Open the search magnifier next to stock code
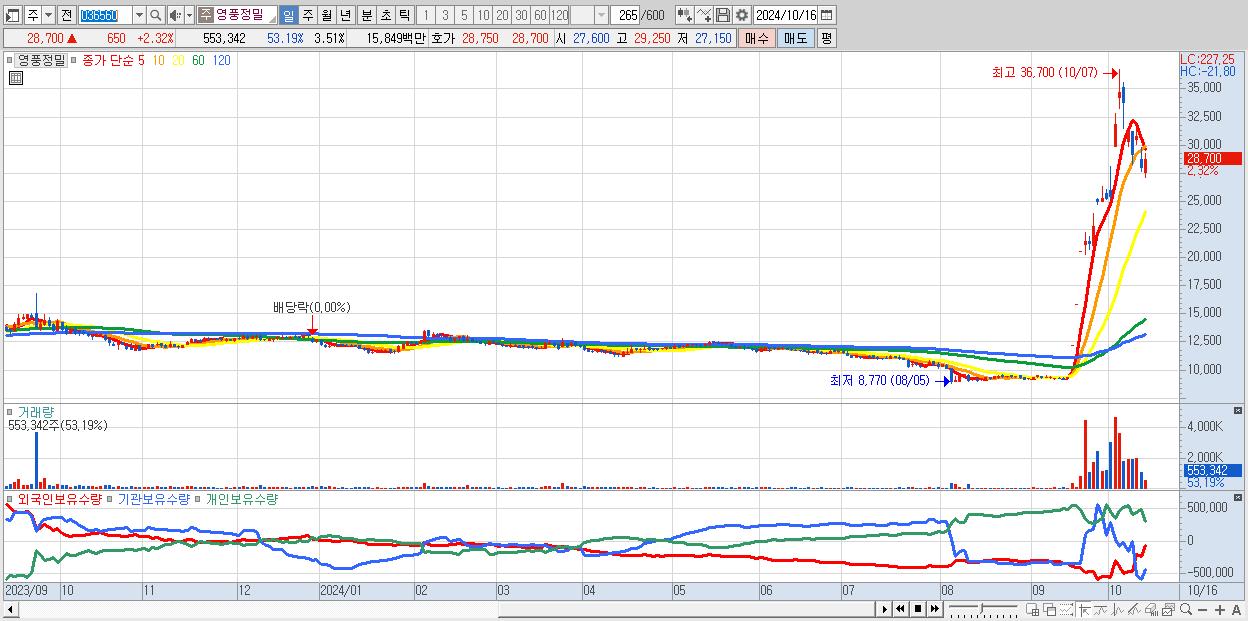 tap(156, 15)
